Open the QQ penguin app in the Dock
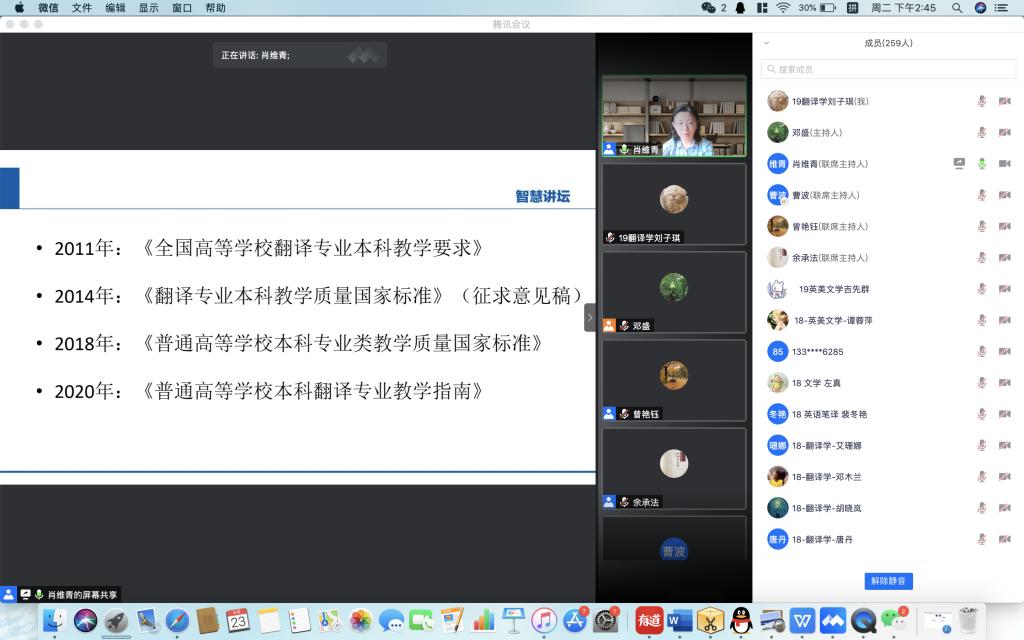This screenshot has width=1024, height=640. click(x=740, y=621)
